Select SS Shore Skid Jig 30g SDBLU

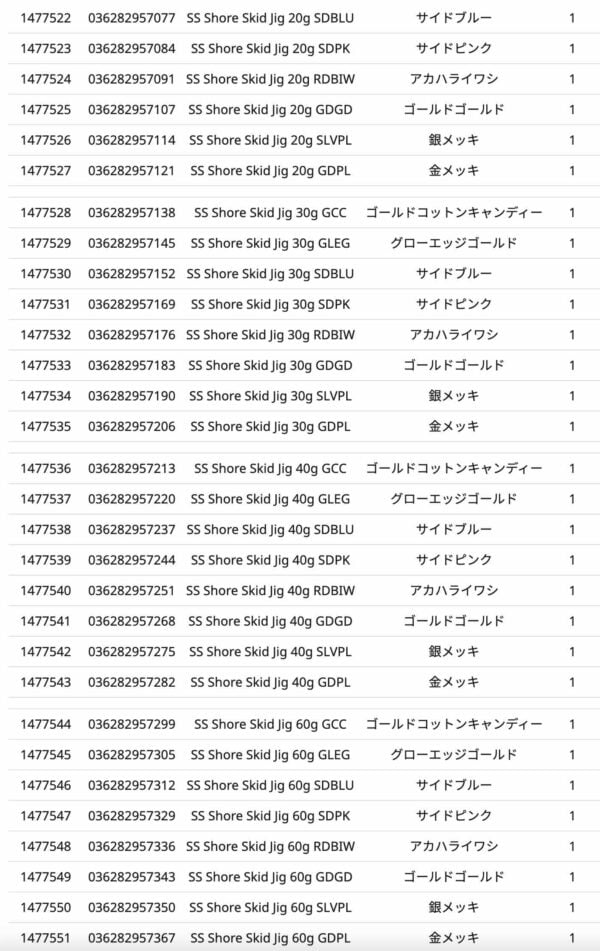(271, 274)
